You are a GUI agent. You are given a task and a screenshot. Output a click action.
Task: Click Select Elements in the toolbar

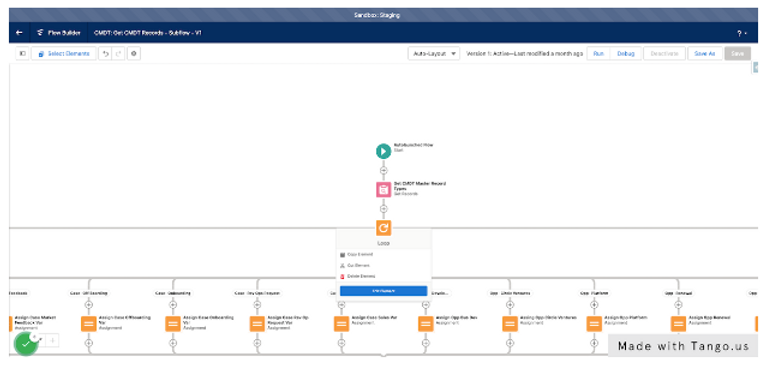point(64,54)
